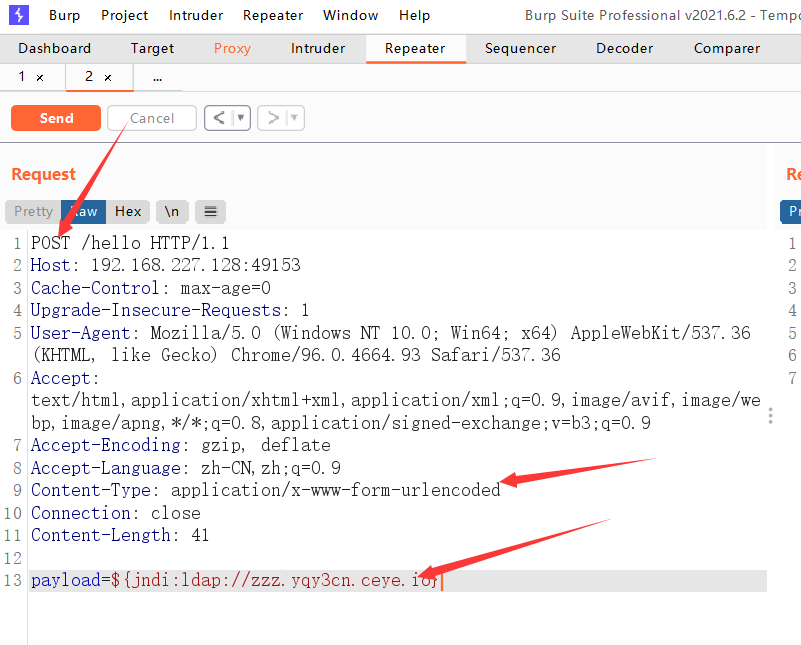
Task: Click the Accept header name
Action: click(60, 378)
